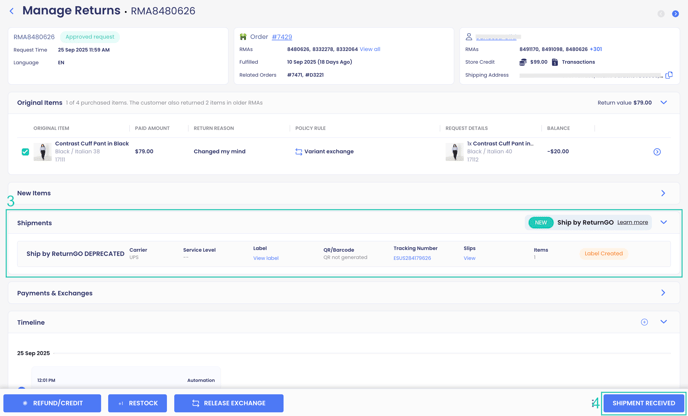The width and height of the screenshot is (688, 416).
Task: Expand the New Items section
Action: (x=663, y=193)
